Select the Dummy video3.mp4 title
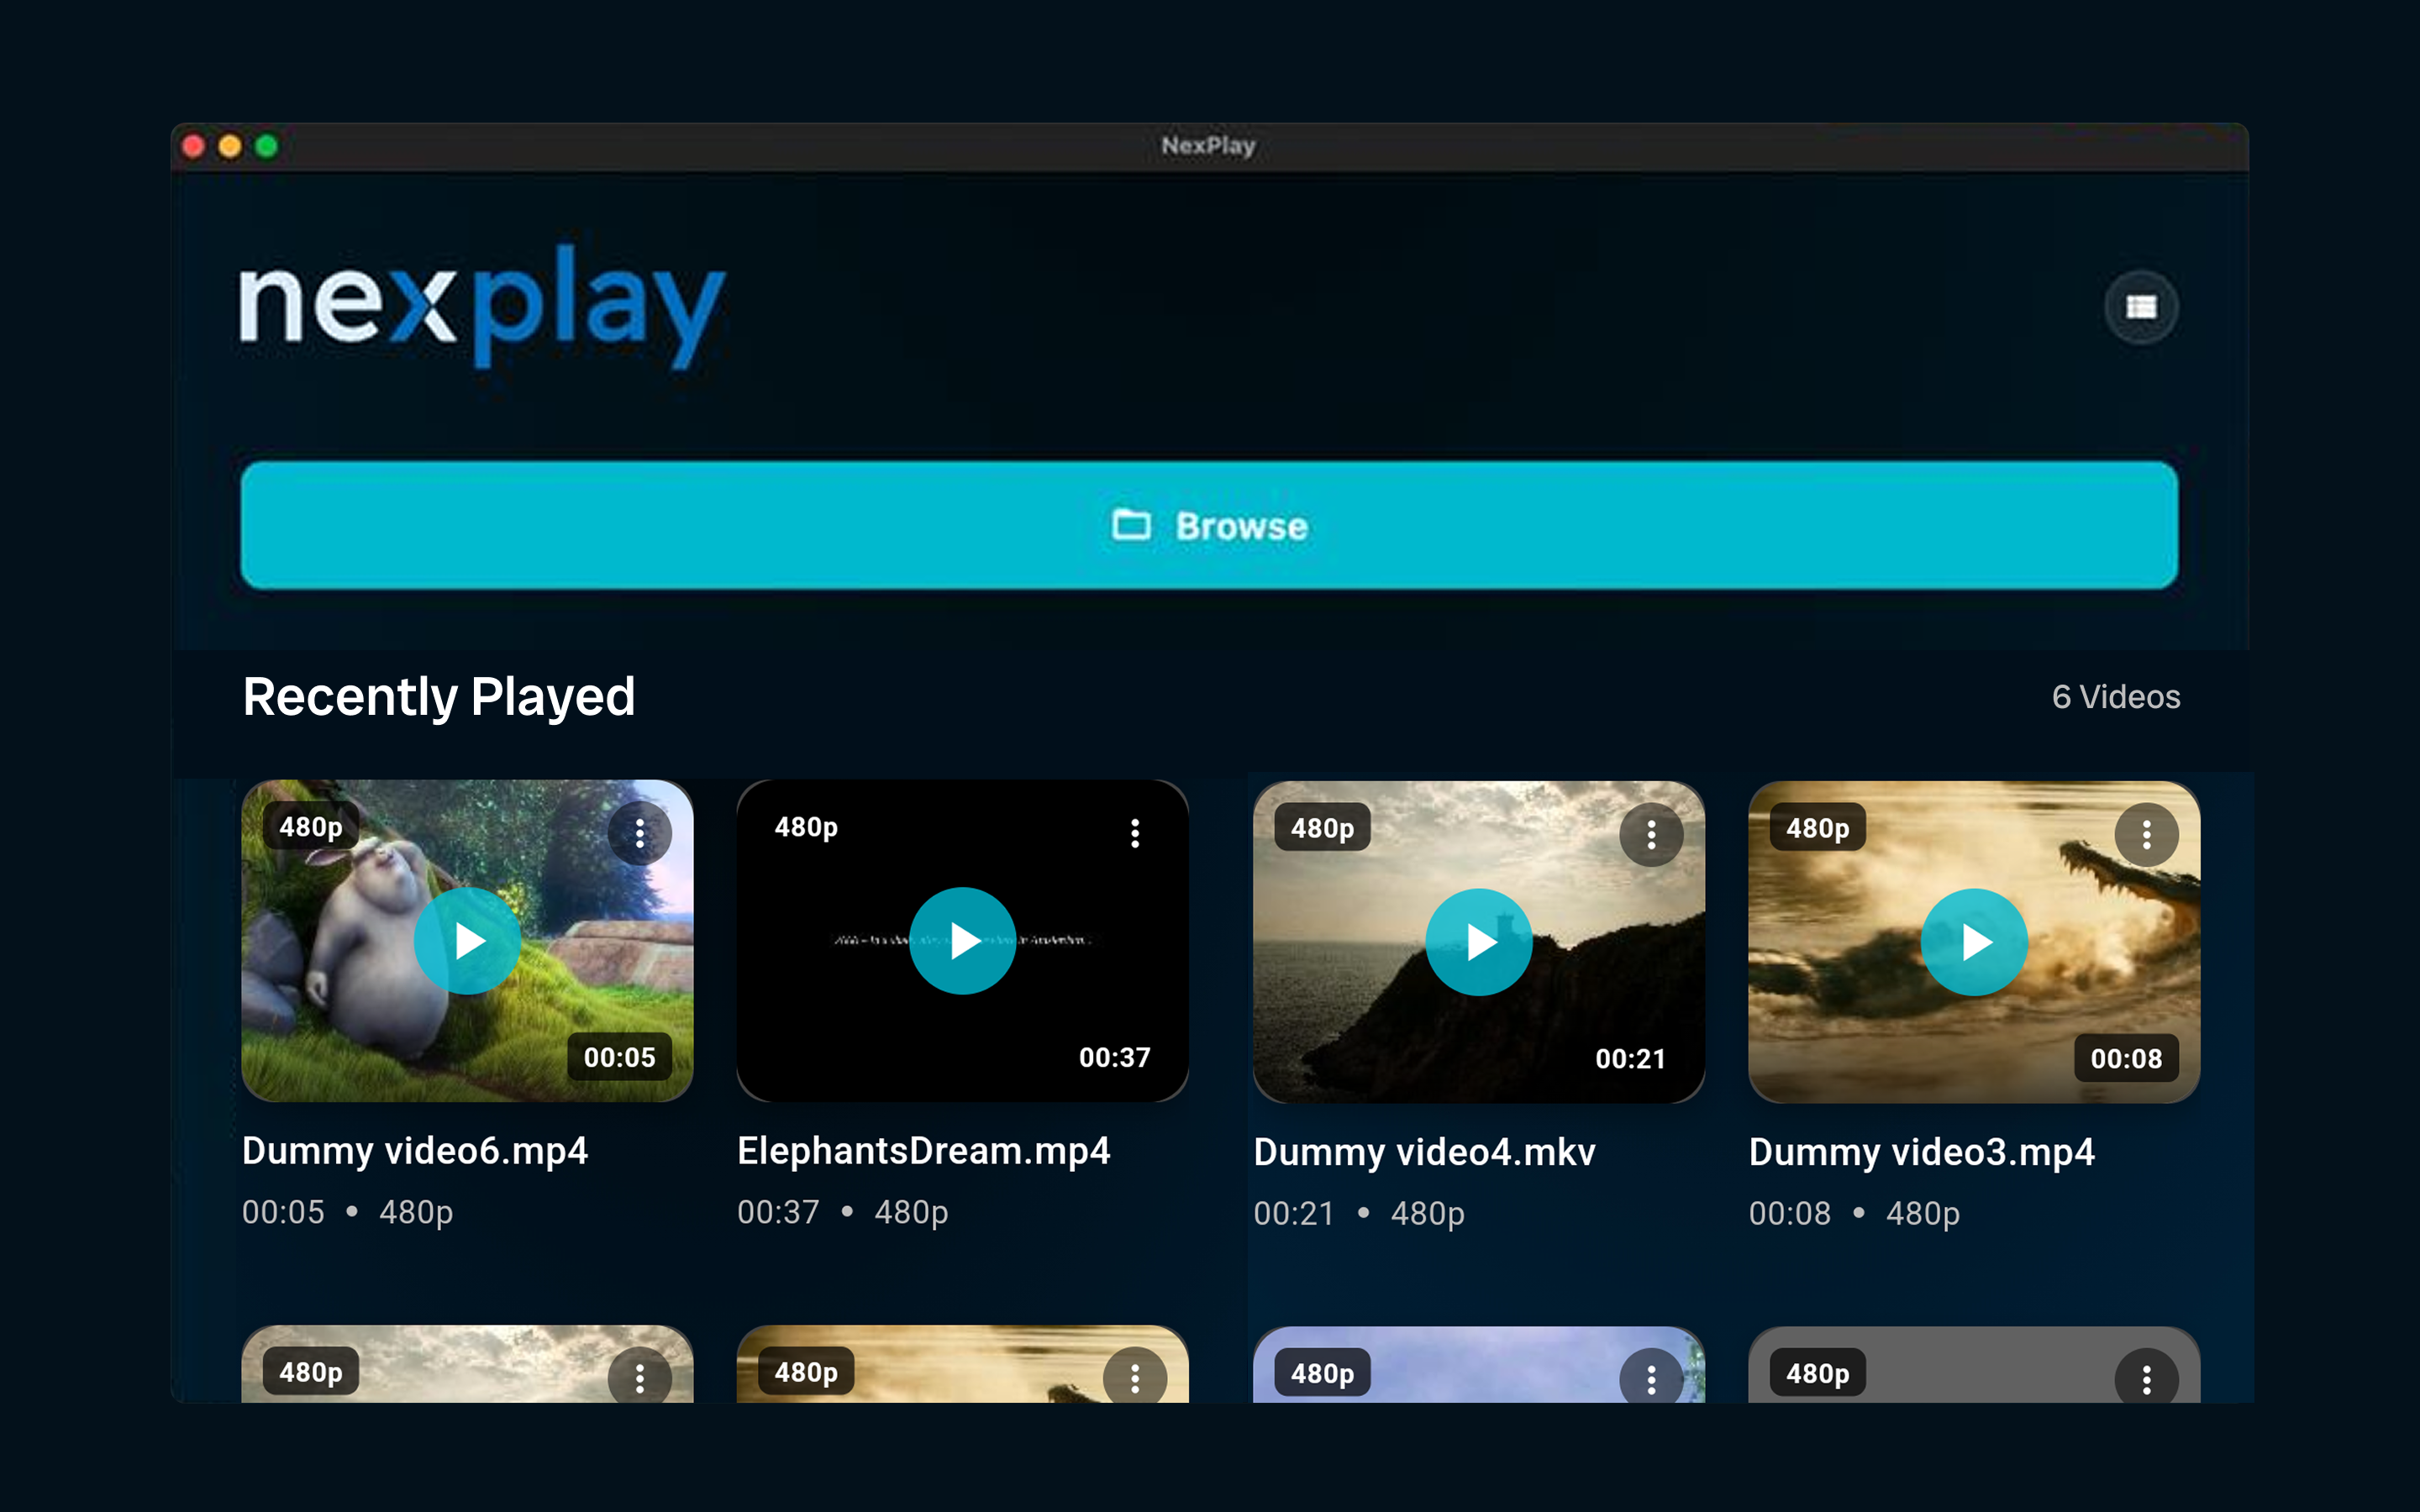2420x1512 pixels. pos(1922,1152)
